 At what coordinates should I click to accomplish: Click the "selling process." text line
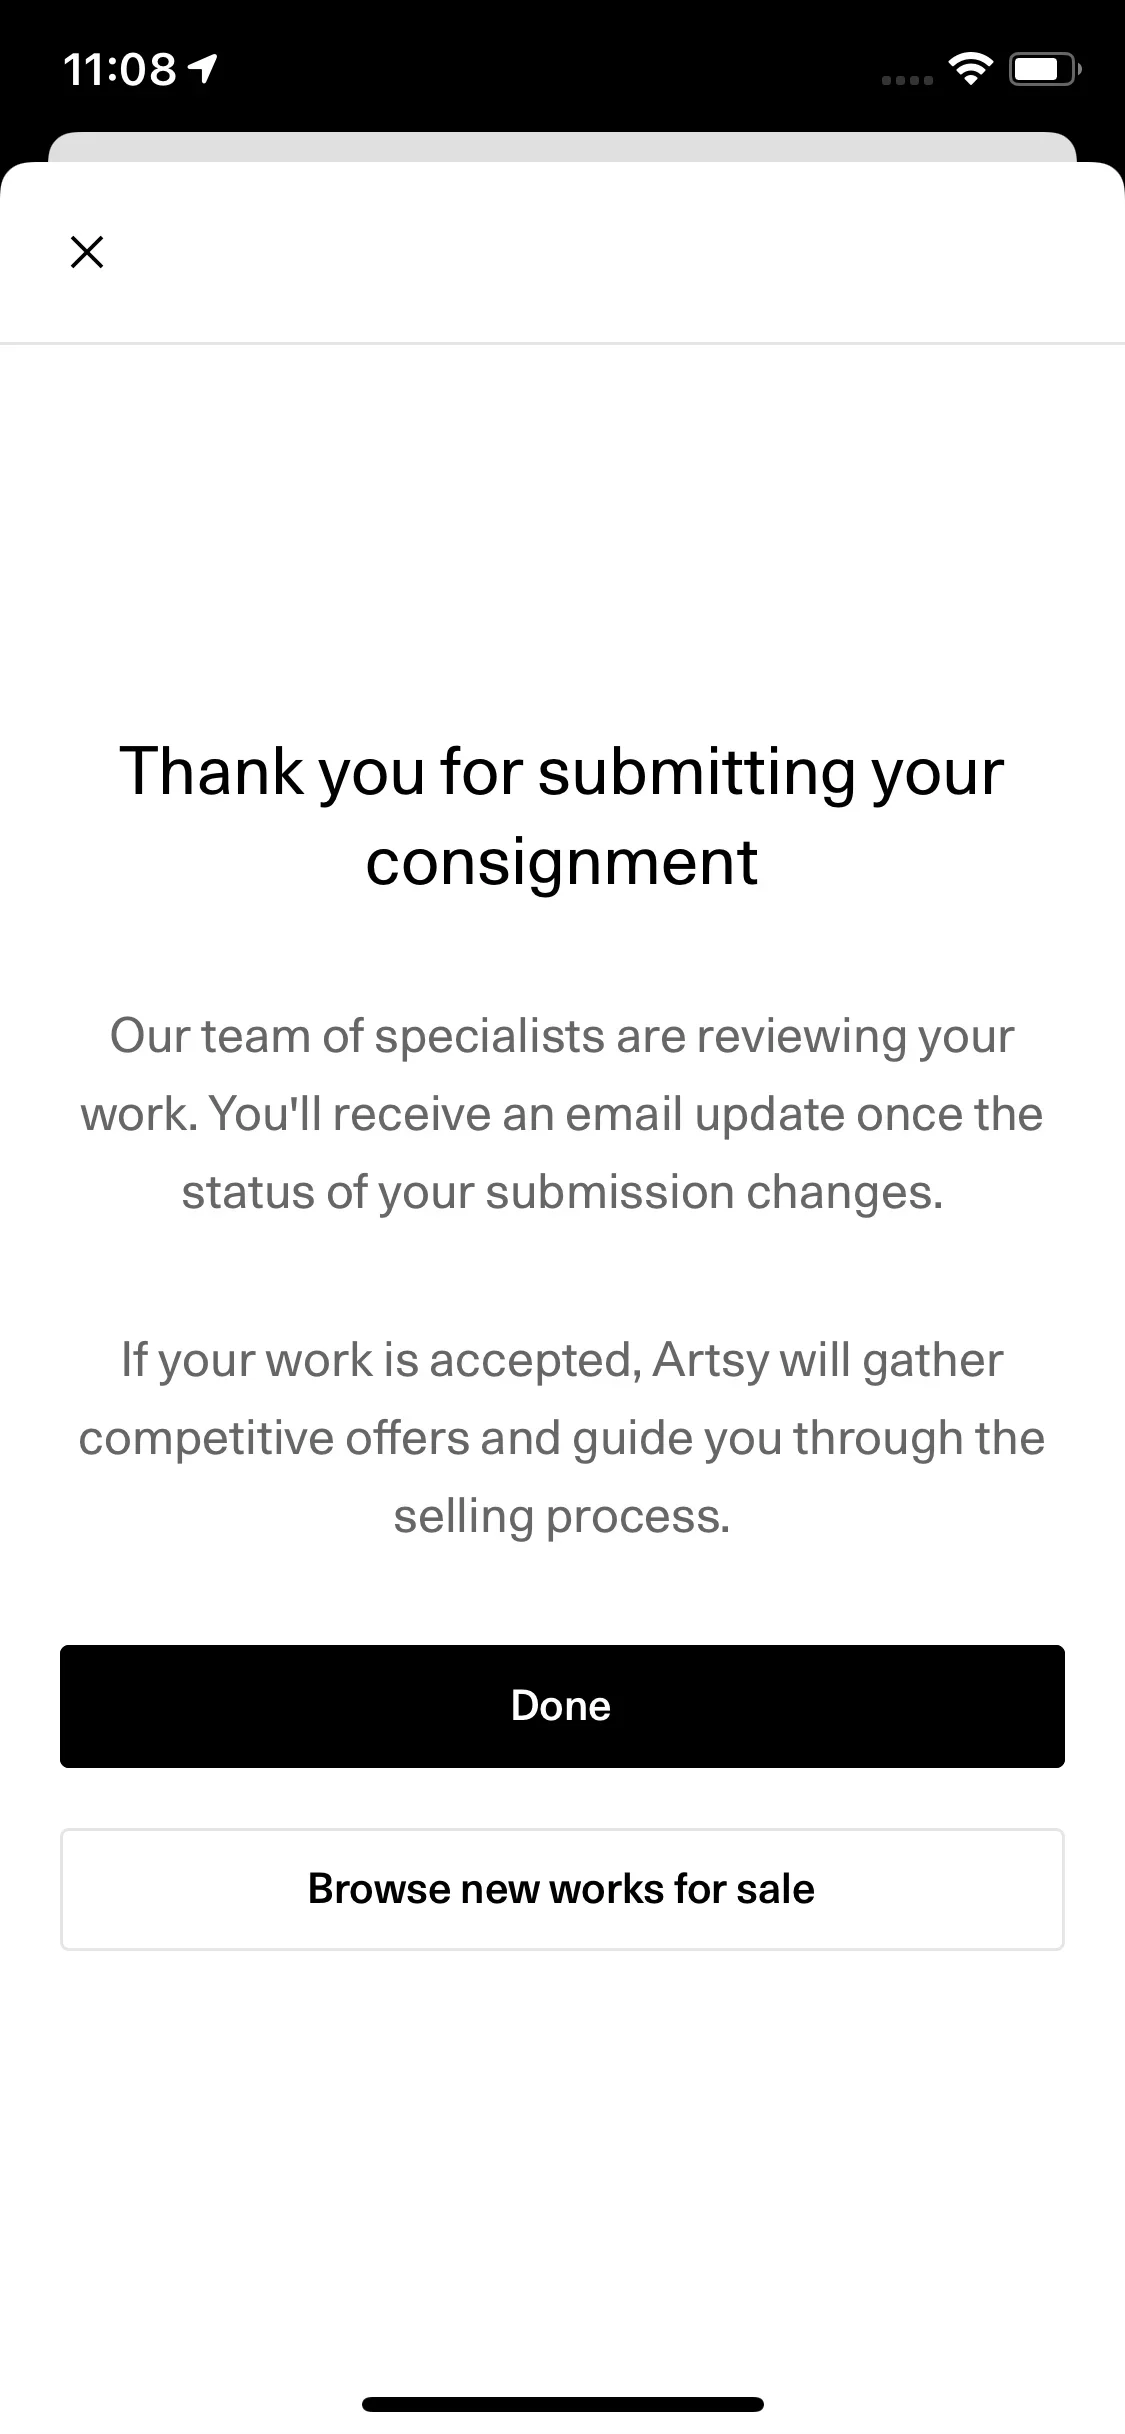(562, 1516)
